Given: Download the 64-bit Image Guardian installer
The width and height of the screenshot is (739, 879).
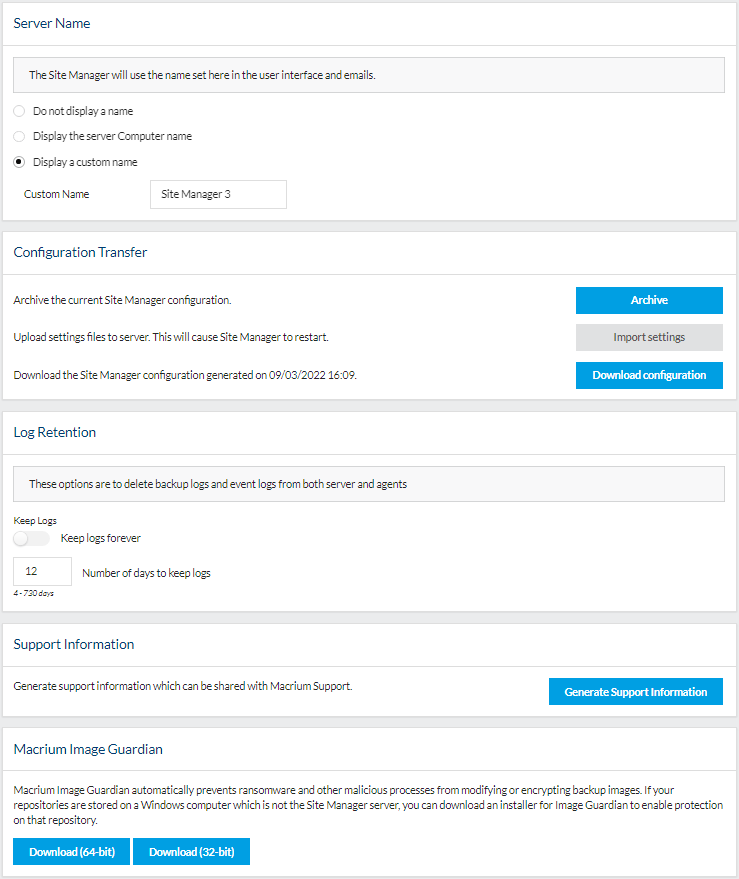Looking at the screenshot, I should tap(71, 852).
